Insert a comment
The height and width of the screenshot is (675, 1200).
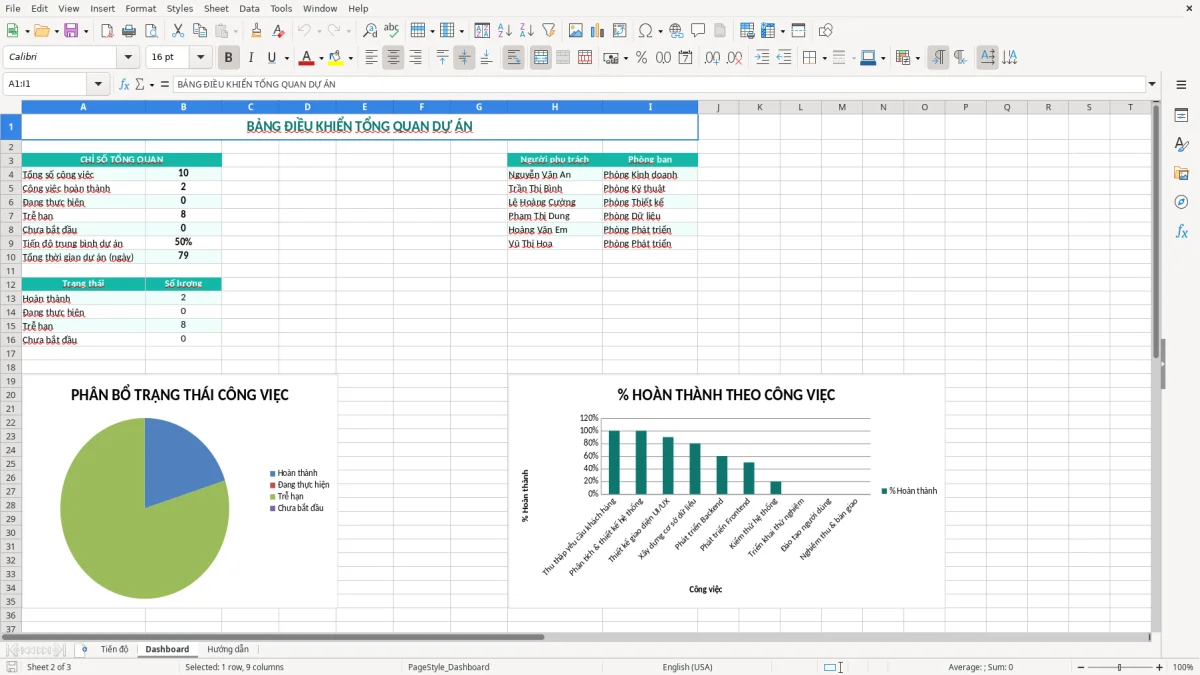[x=698, y=31]
